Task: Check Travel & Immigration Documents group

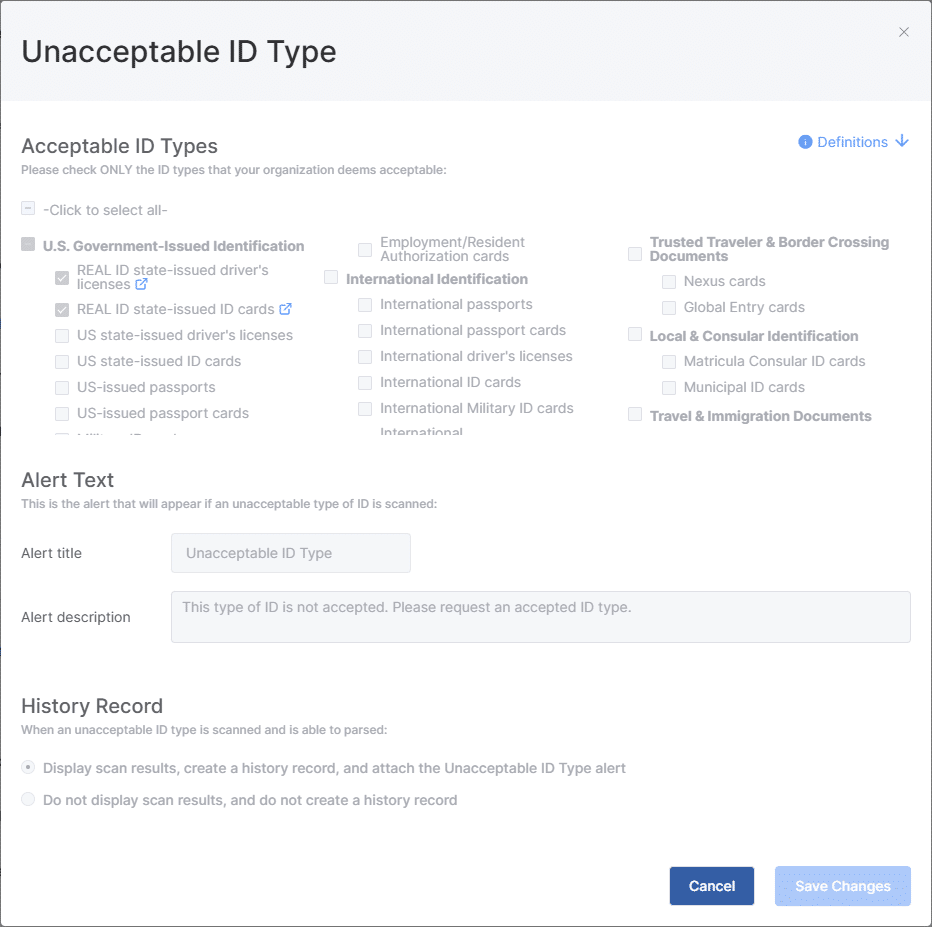Action: tap(635, 414)
